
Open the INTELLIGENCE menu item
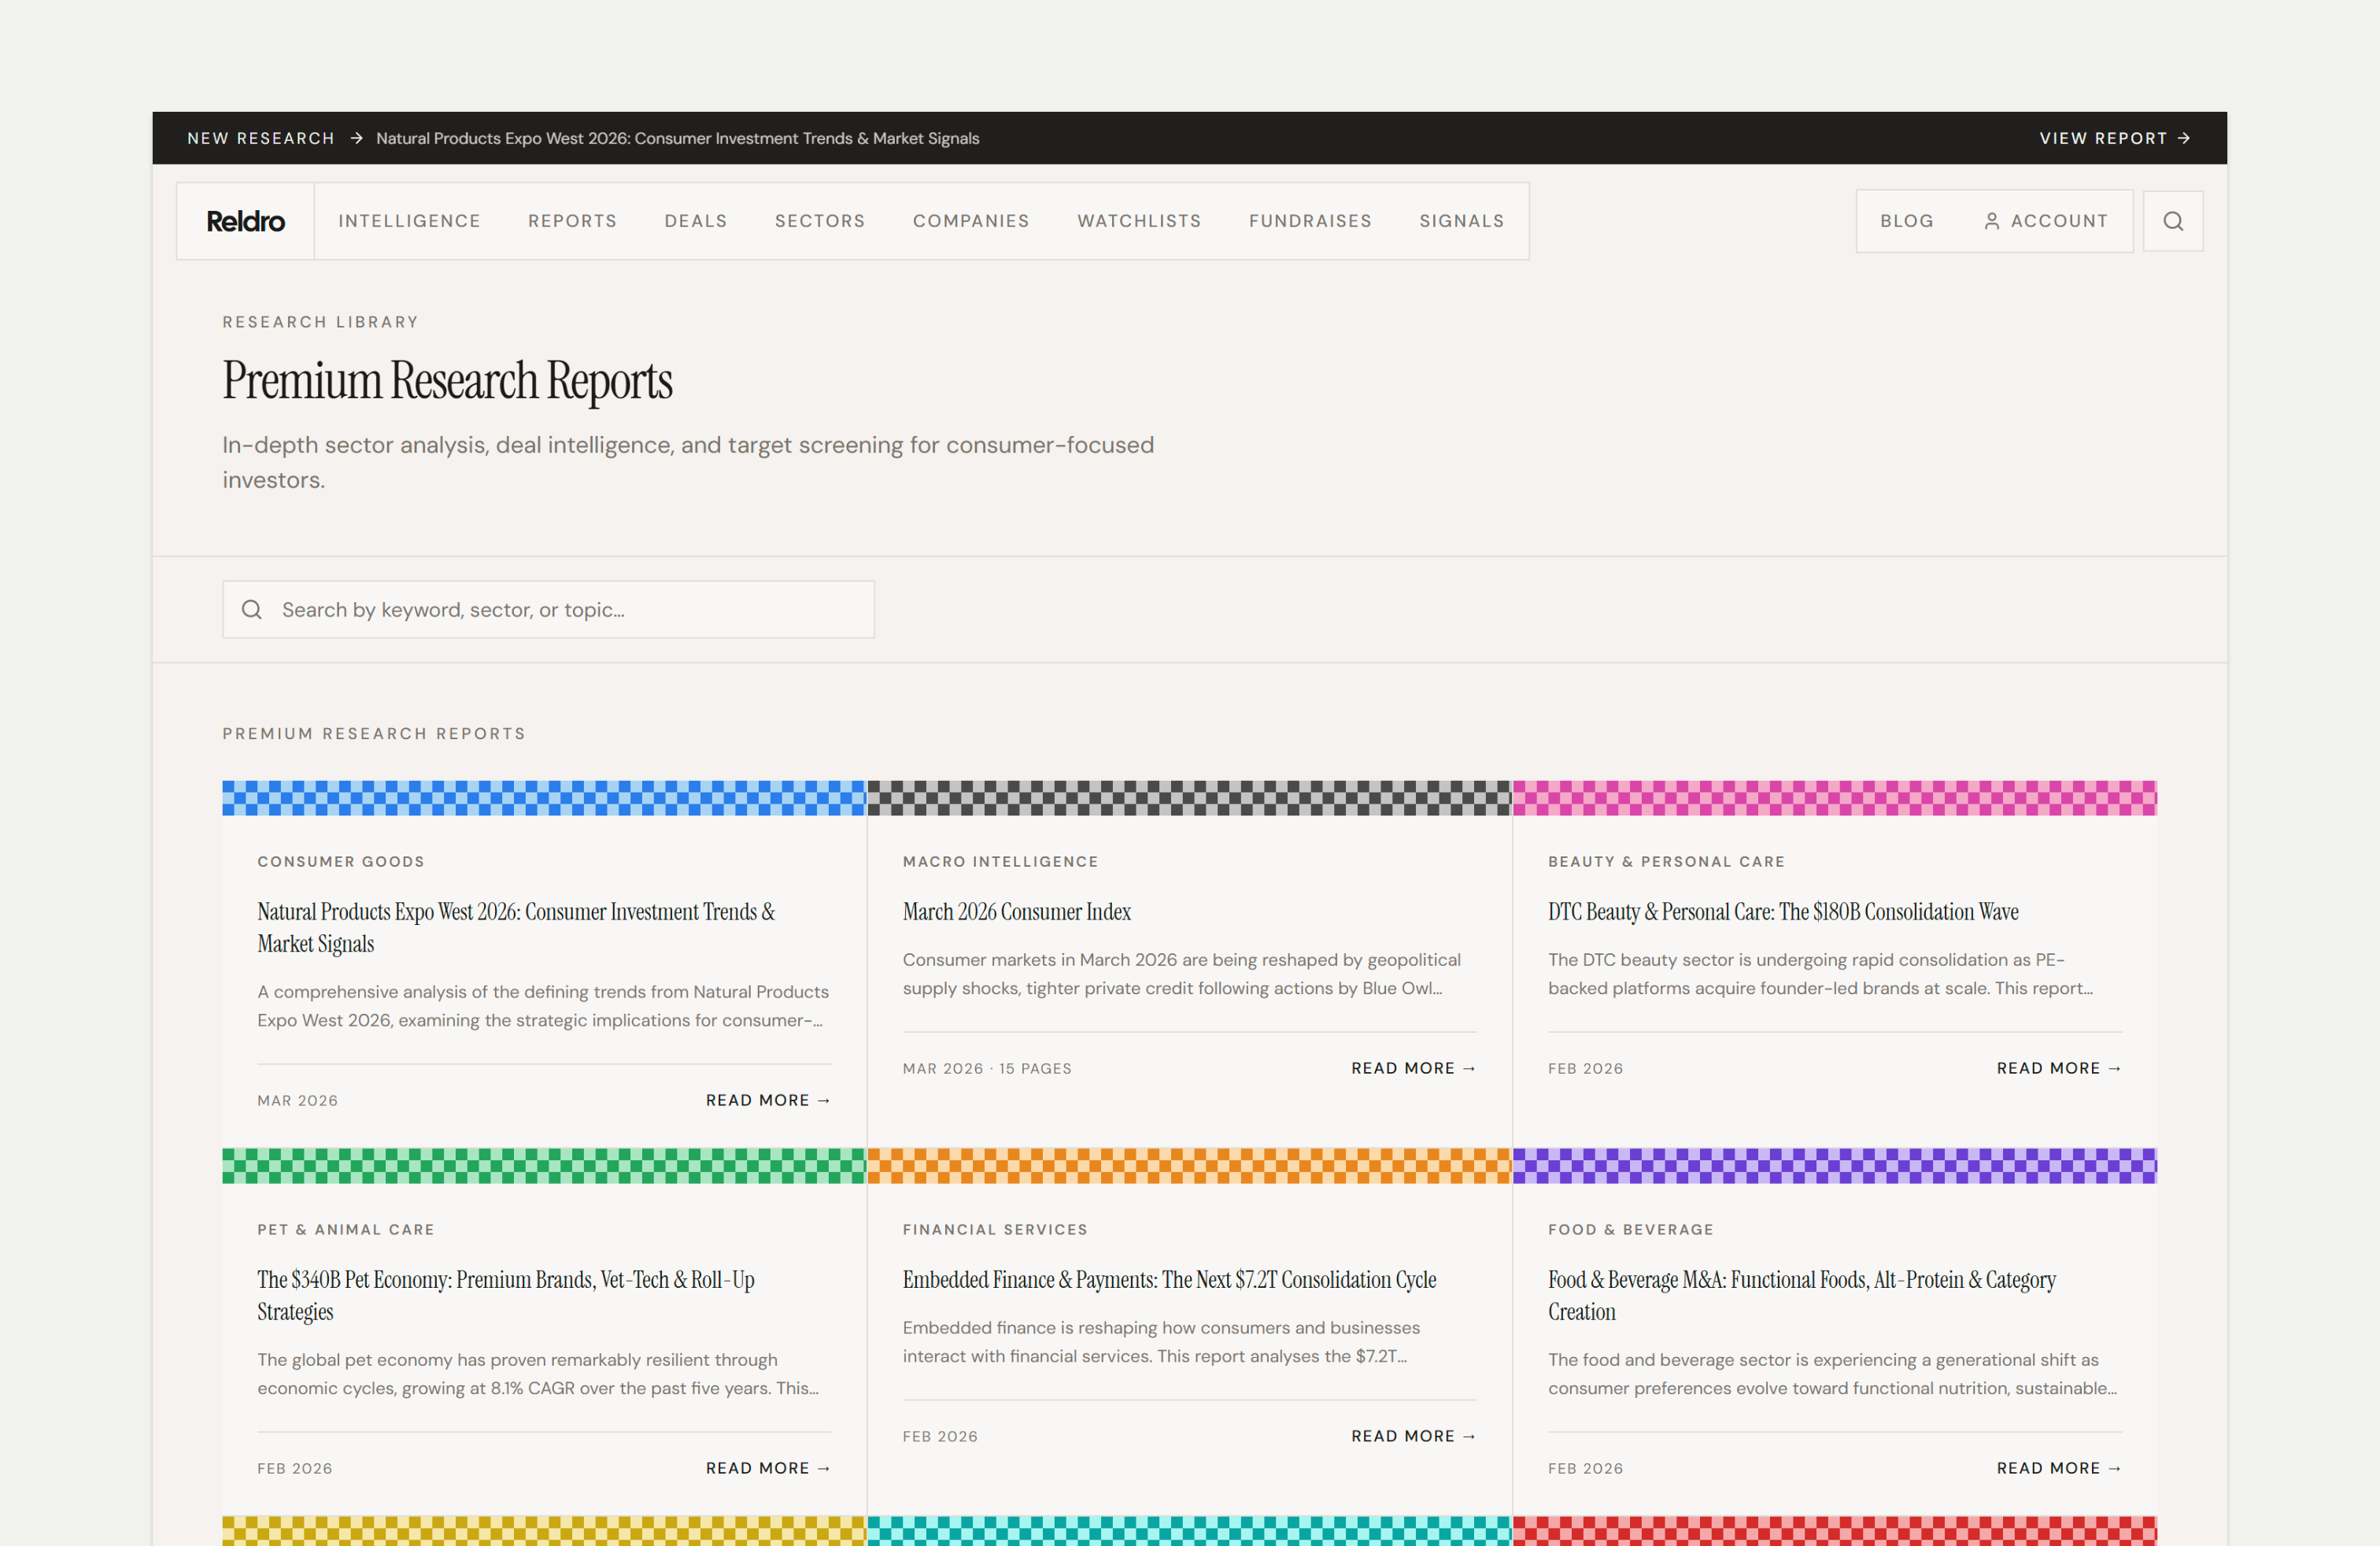[410, 220]
